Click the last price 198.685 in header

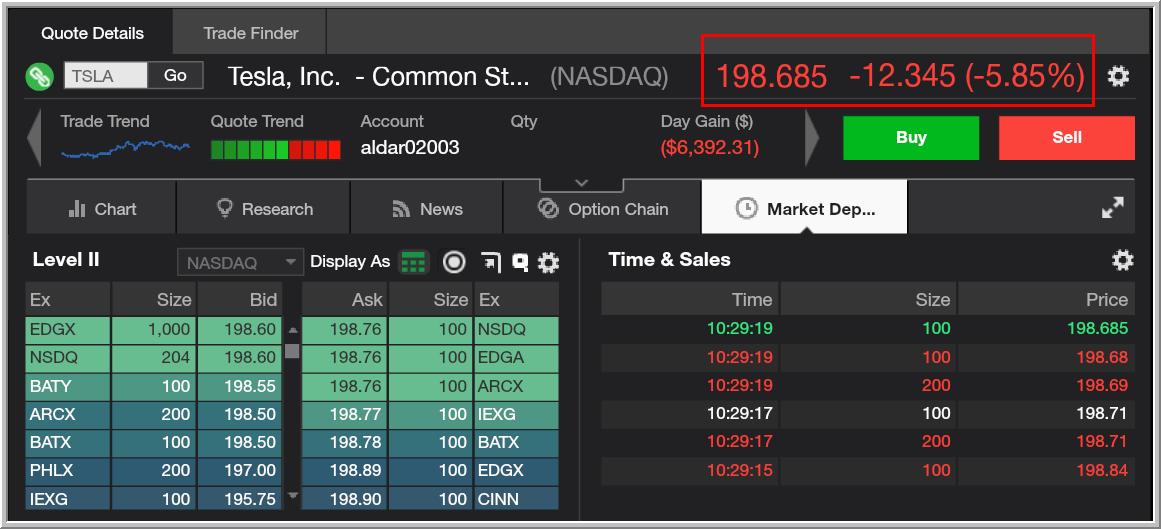772,76
